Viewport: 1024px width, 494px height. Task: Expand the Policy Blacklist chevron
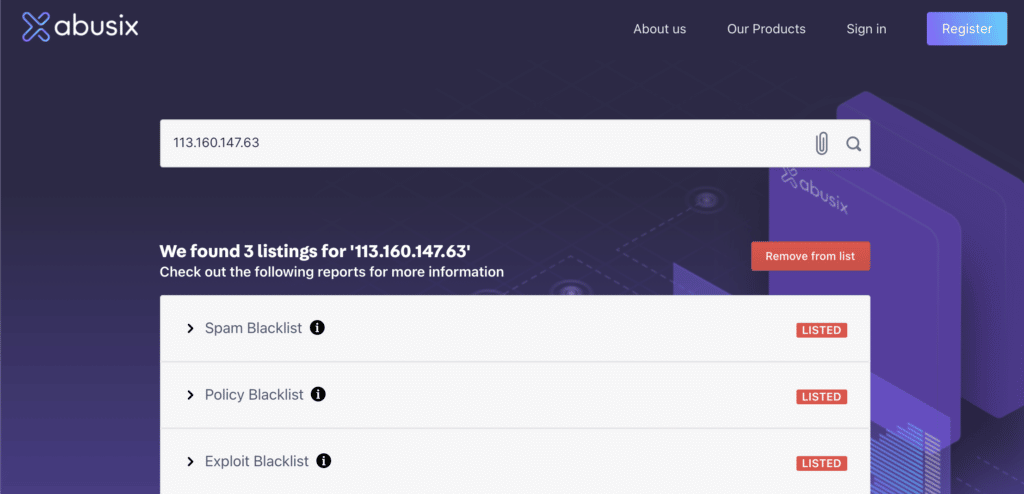pos(190,395)
